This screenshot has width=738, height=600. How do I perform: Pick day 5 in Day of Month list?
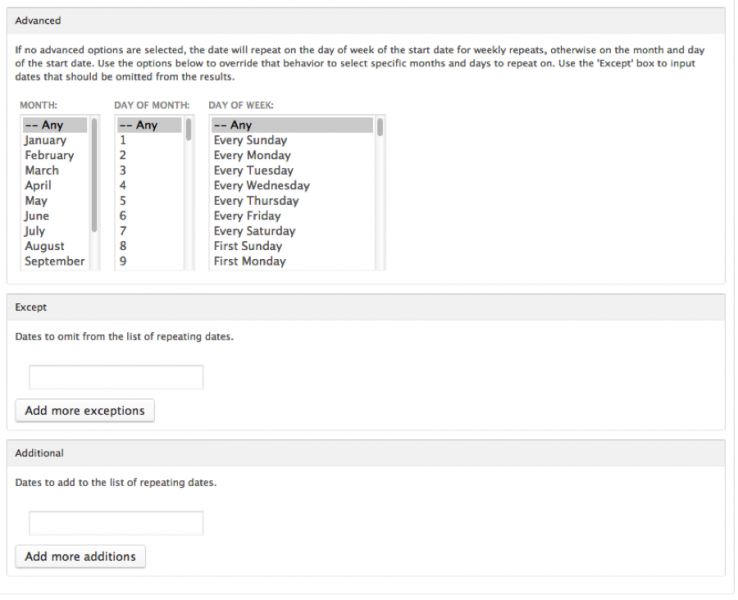pos(123,201)
